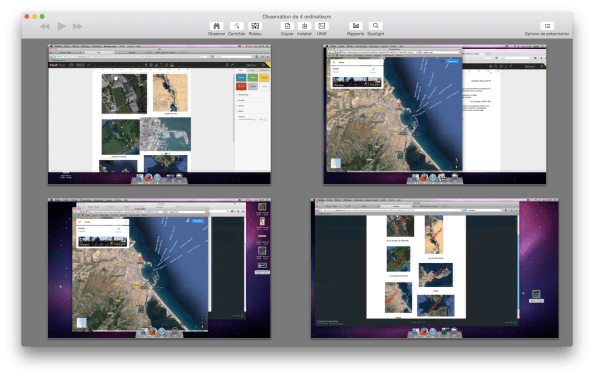Click the Installer package icon
Image resolution: width=594 pixels, height=377 pixels.
(304, 26)
